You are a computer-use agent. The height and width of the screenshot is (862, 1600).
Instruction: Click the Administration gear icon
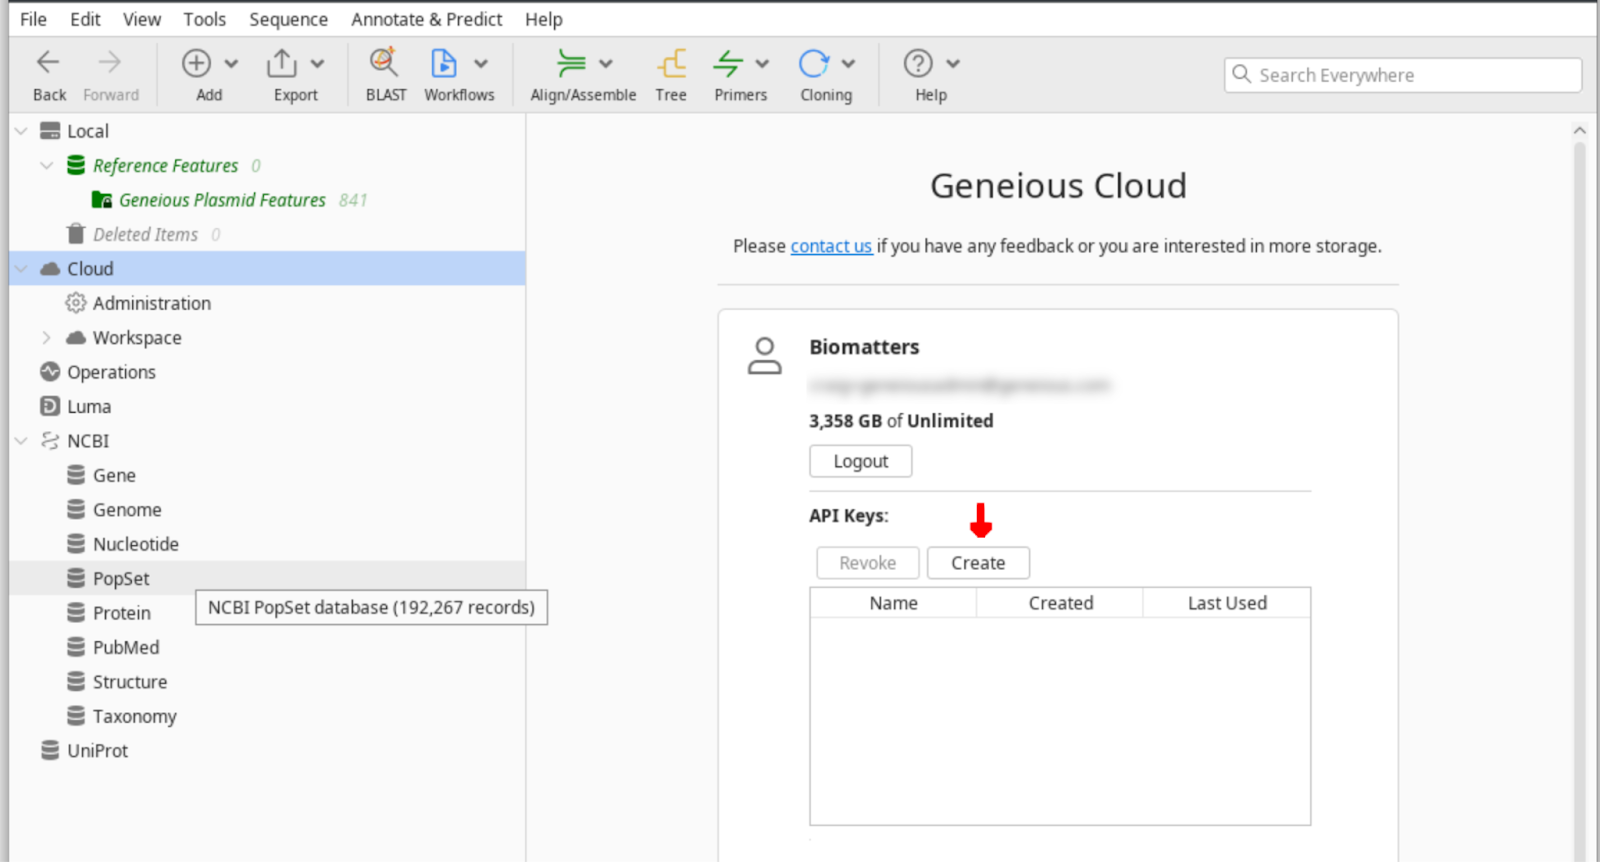coord(76,303)
